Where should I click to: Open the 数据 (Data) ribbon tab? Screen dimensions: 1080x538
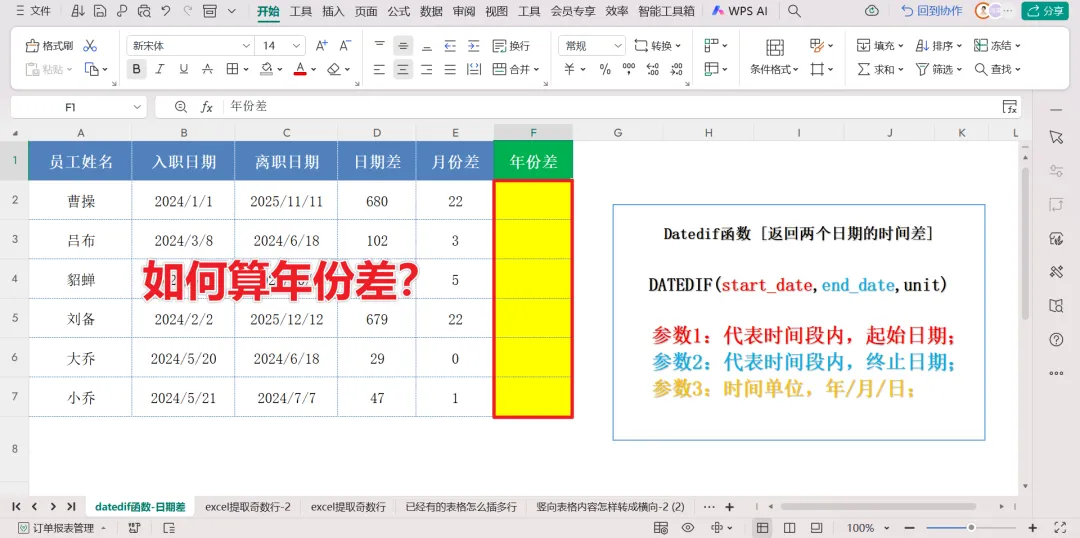pyautogui.click(x=431, y=11)
